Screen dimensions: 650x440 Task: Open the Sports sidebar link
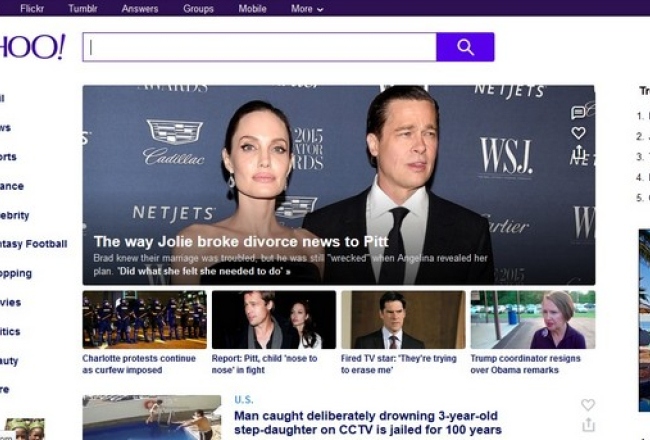(x=8, y=157)
